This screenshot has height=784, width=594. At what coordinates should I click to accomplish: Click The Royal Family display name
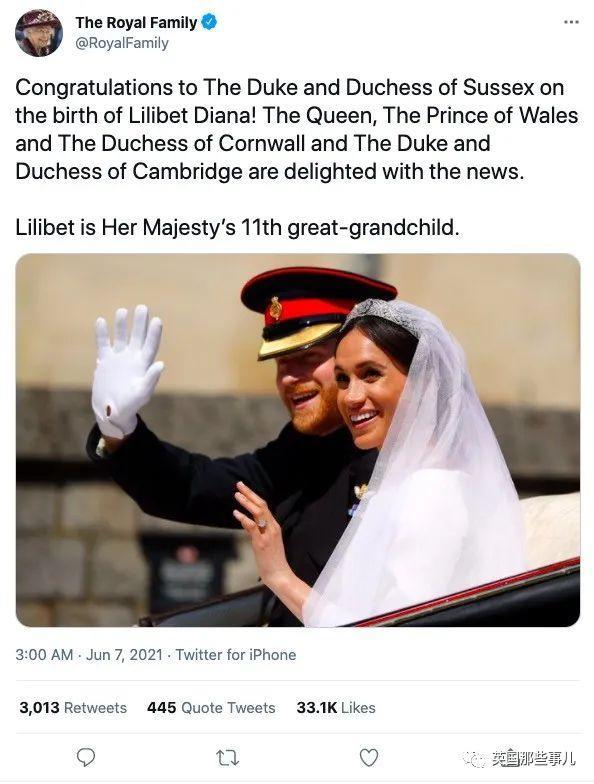pyautogui.click(x=136, y=23)
